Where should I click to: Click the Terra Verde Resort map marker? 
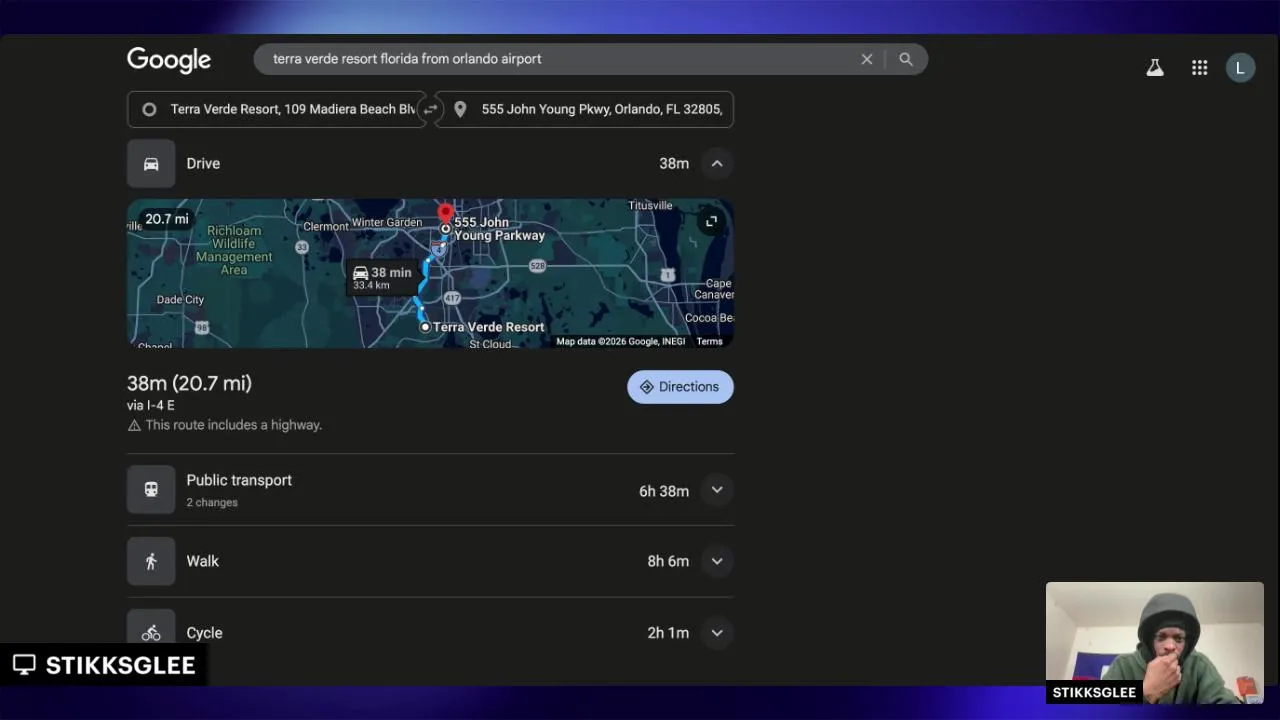pos(425,327)
